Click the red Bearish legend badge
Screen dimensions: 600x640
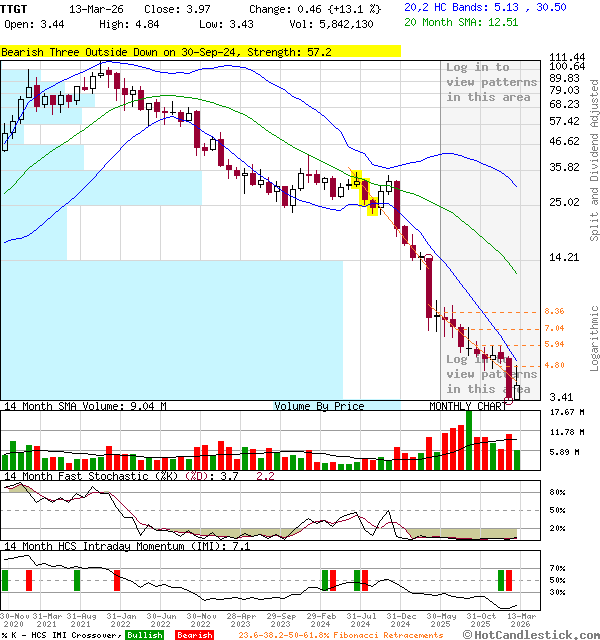(x=194, y=634)
